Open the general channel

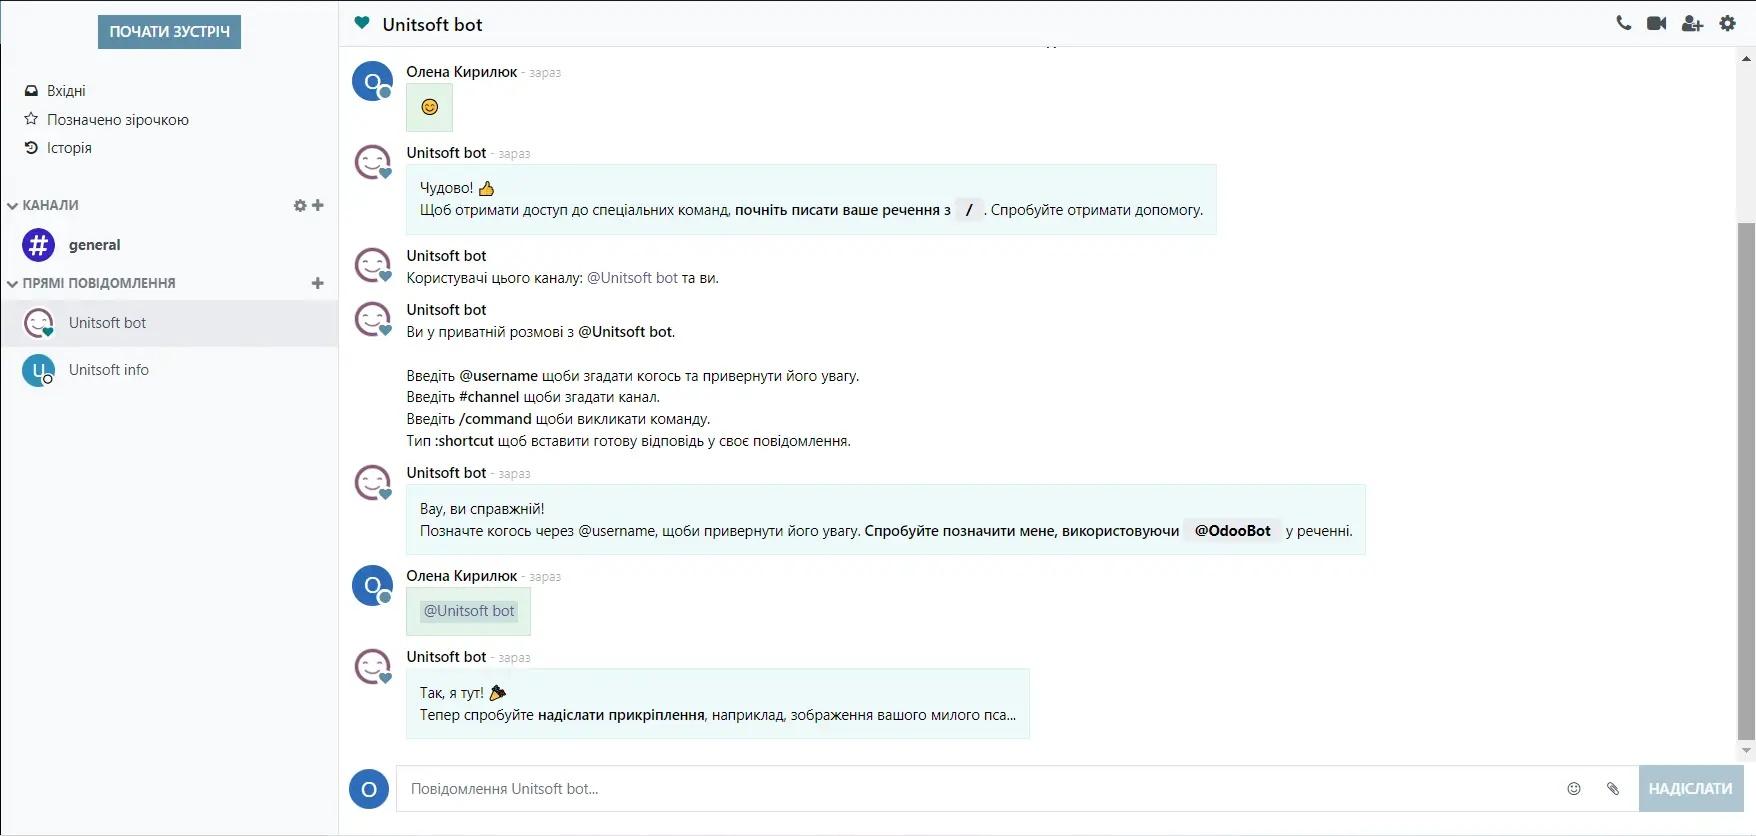(x=93, y=244)
